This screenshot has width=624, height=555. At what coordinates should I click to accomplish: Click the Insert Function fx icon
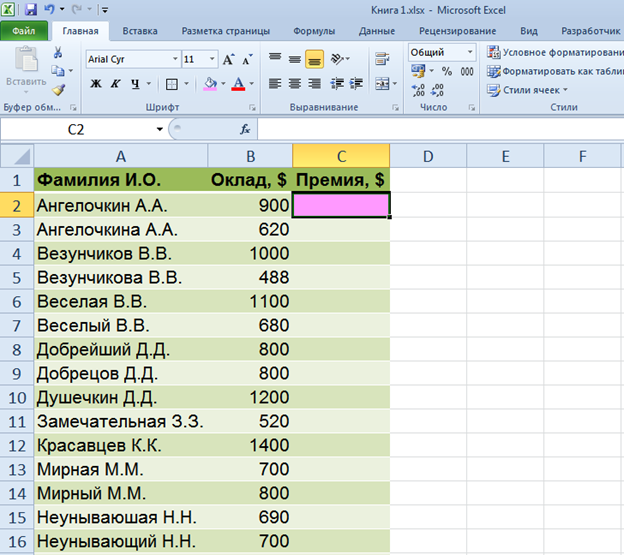[245, 130]
